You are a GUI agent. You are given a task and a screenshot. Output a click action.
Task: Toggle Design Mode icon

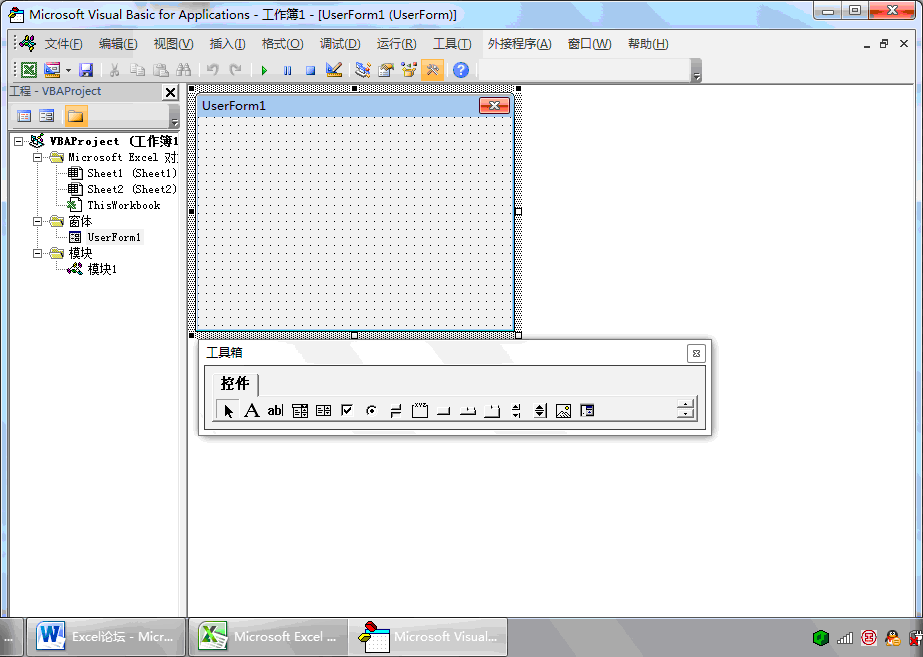pos(334,70)
